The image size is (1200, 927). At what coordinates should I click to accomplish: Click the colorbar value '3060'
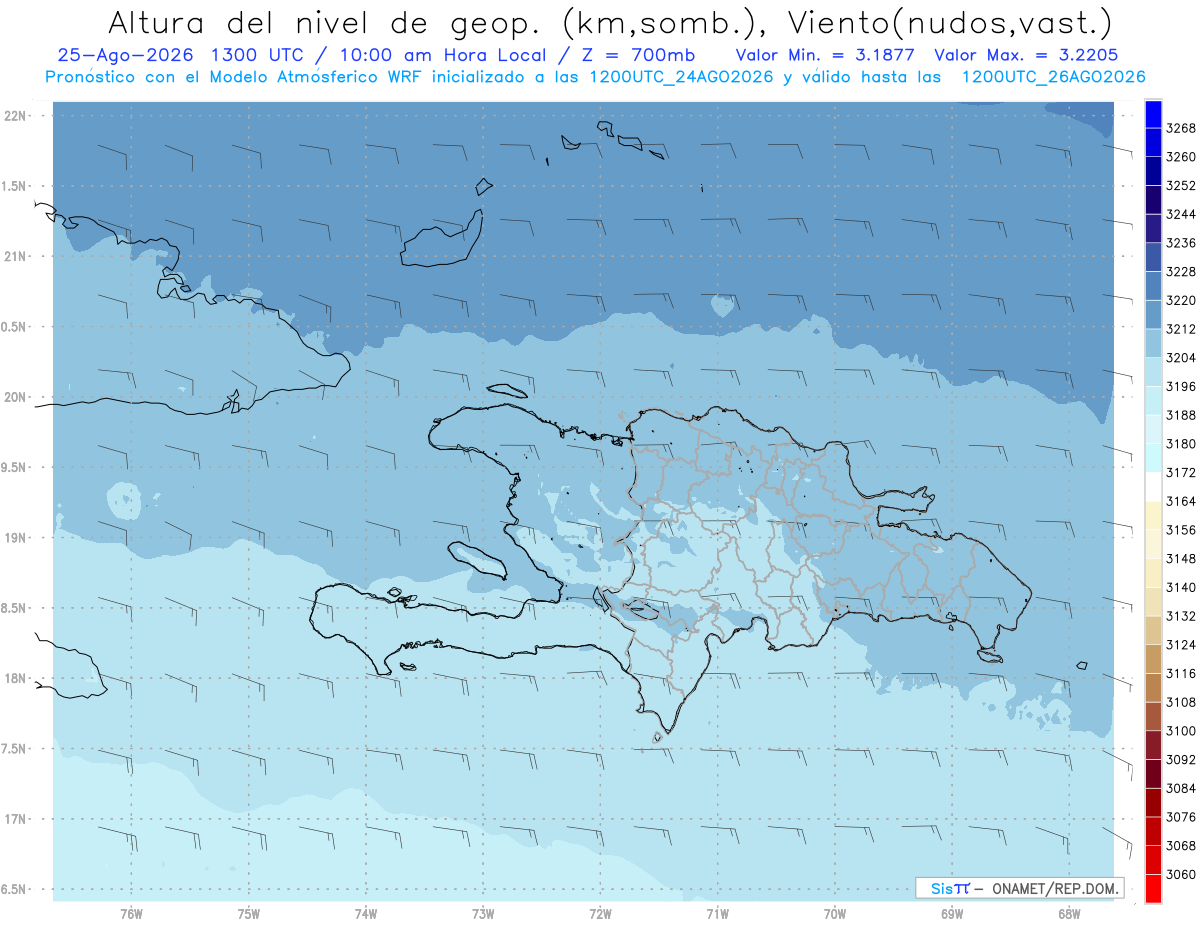coord(1181,874)
